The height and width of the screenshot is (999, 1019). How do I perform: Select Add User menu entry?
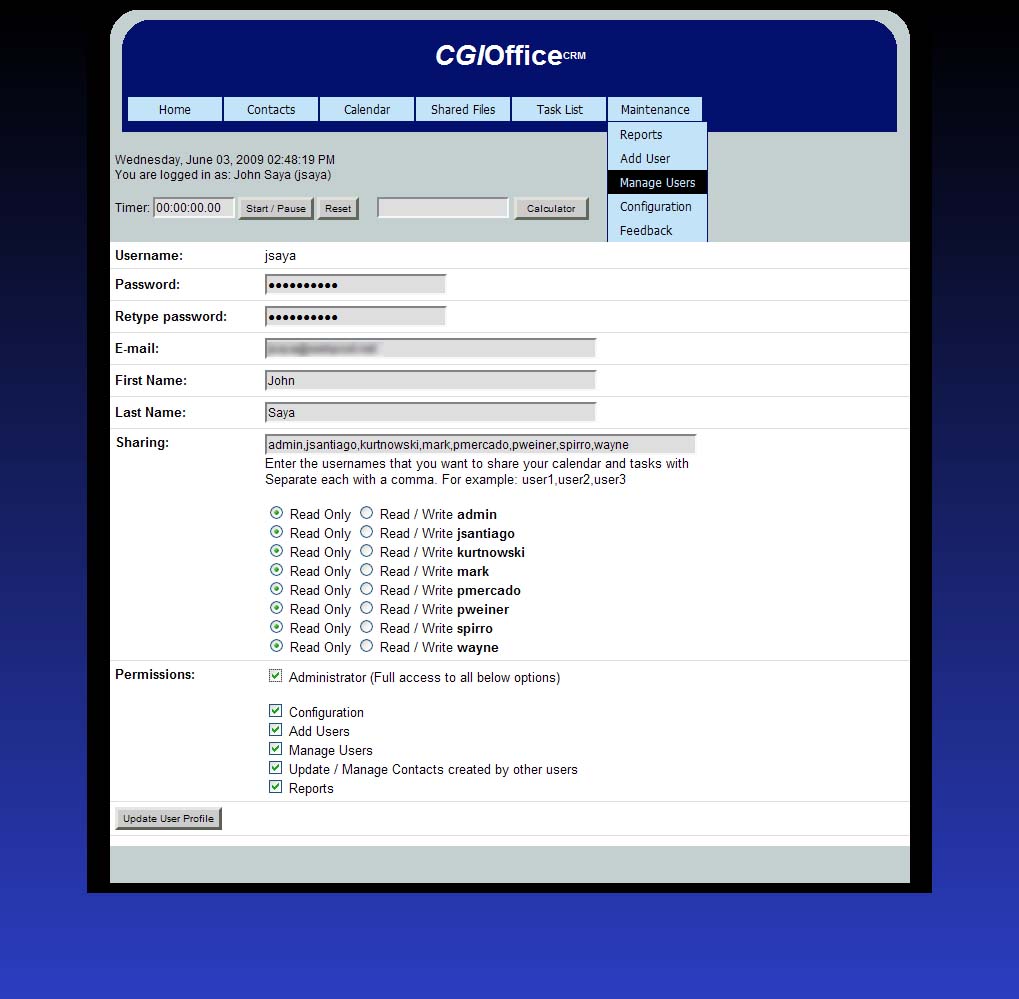click(657, 159)
